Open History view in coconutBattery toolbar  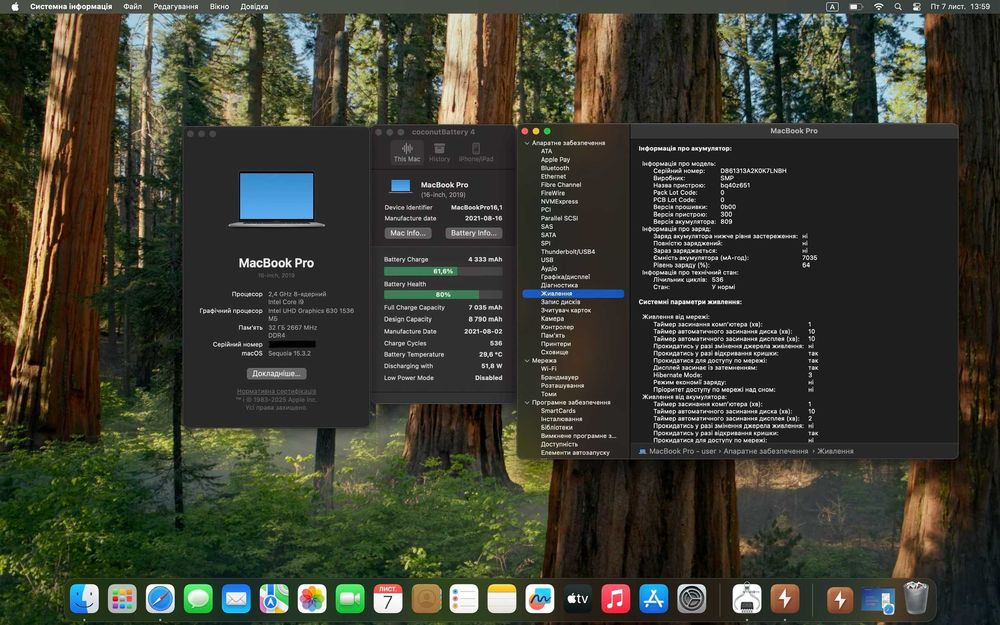point(439,152)
